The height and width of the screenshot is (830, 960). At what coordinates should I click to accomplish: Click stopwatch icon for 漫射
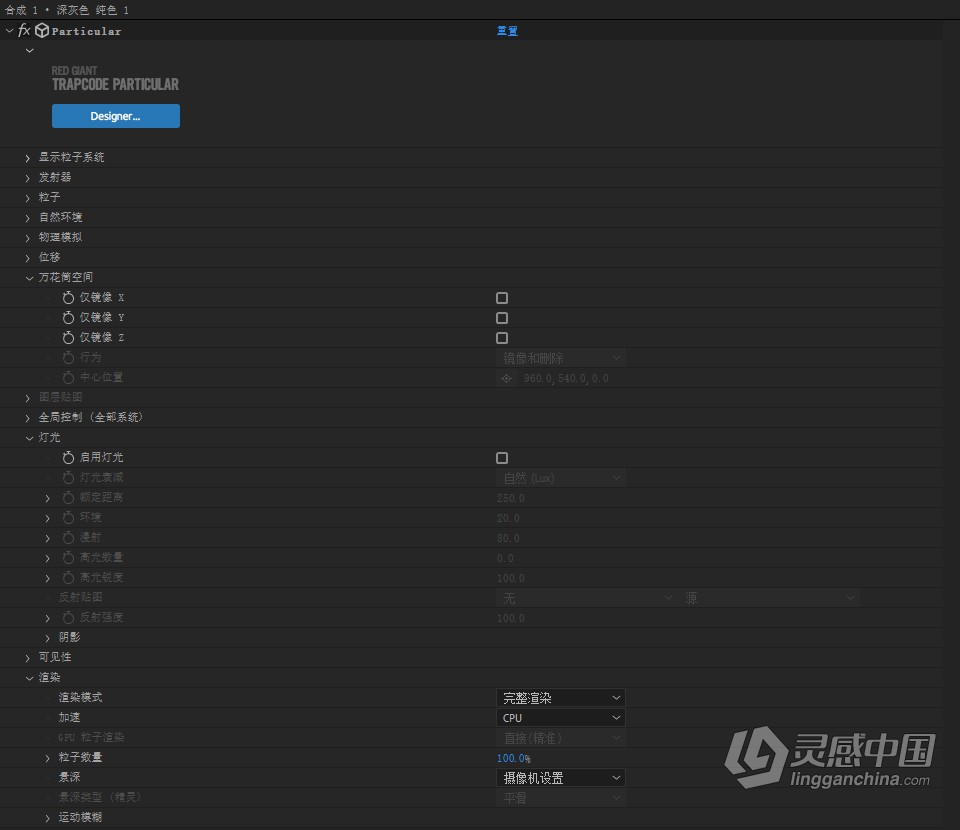tap(68, 537)
